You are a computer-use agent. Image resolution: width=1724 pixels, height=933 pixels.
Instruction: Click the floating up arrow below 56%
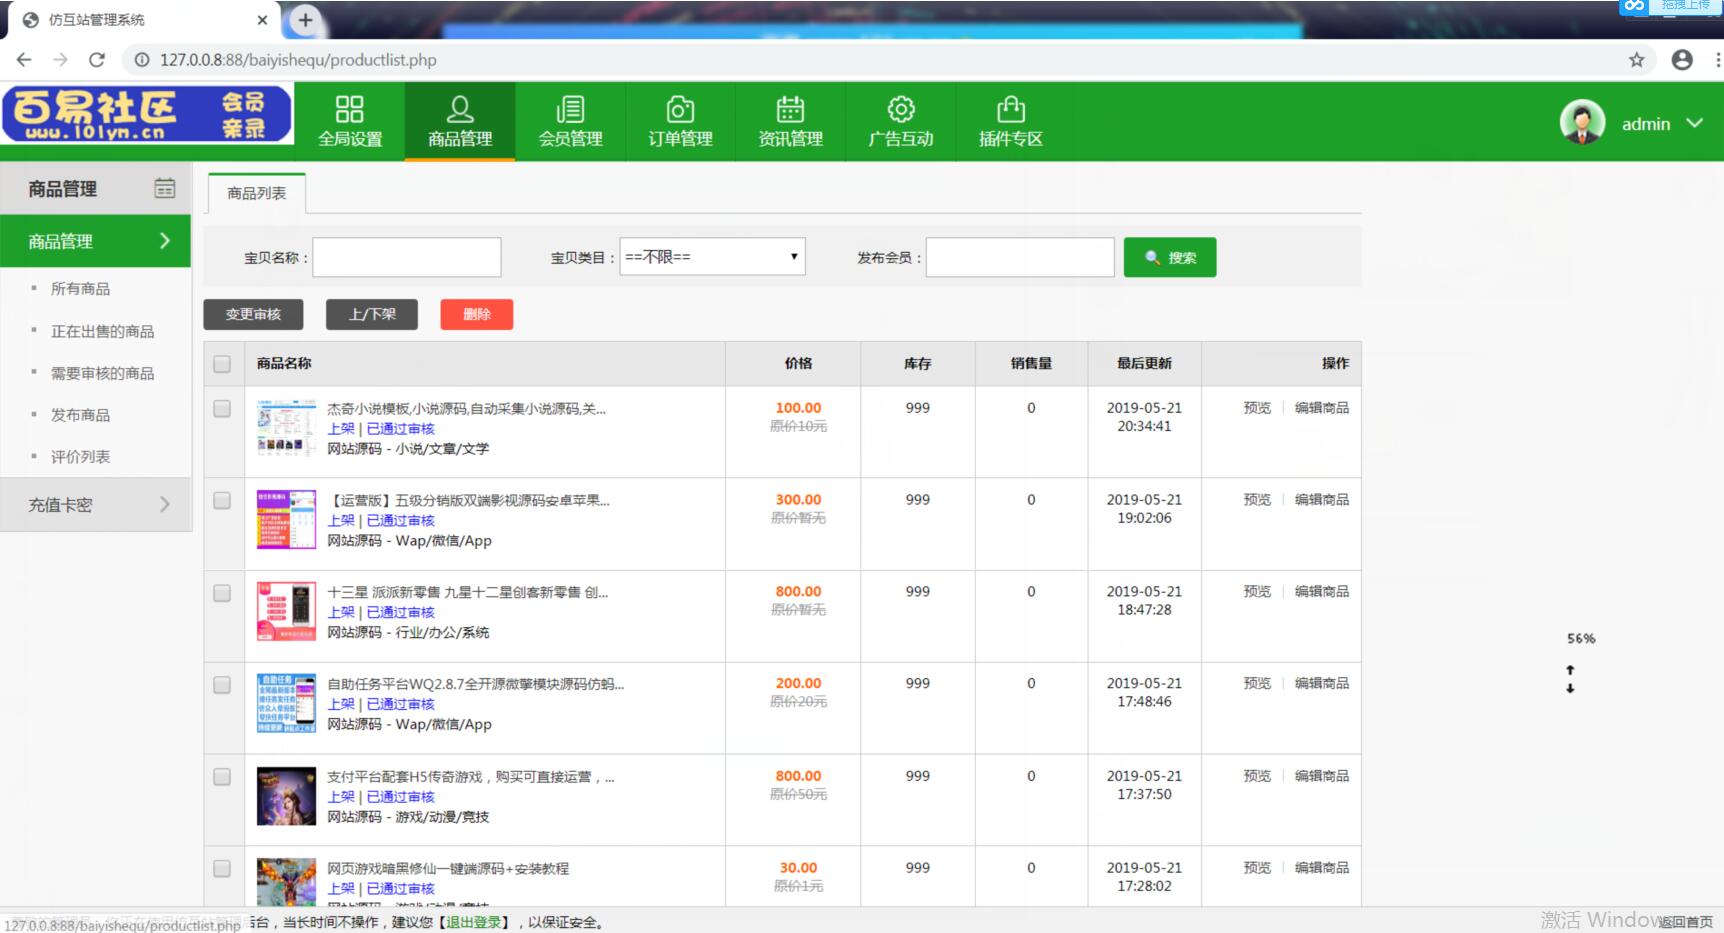1570,670
